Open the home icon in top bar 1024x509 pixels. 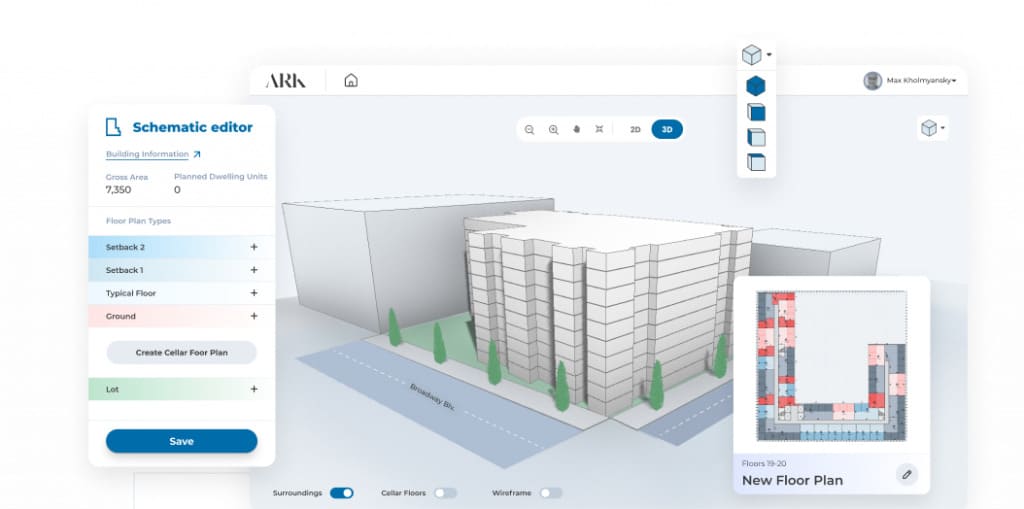351,80
